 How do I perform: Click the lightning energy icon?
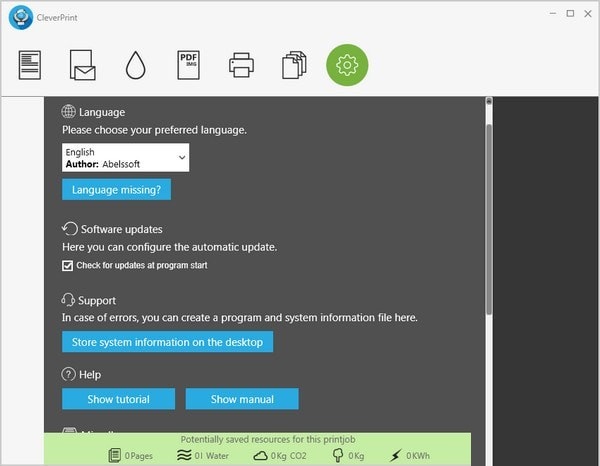click(395, 455)
